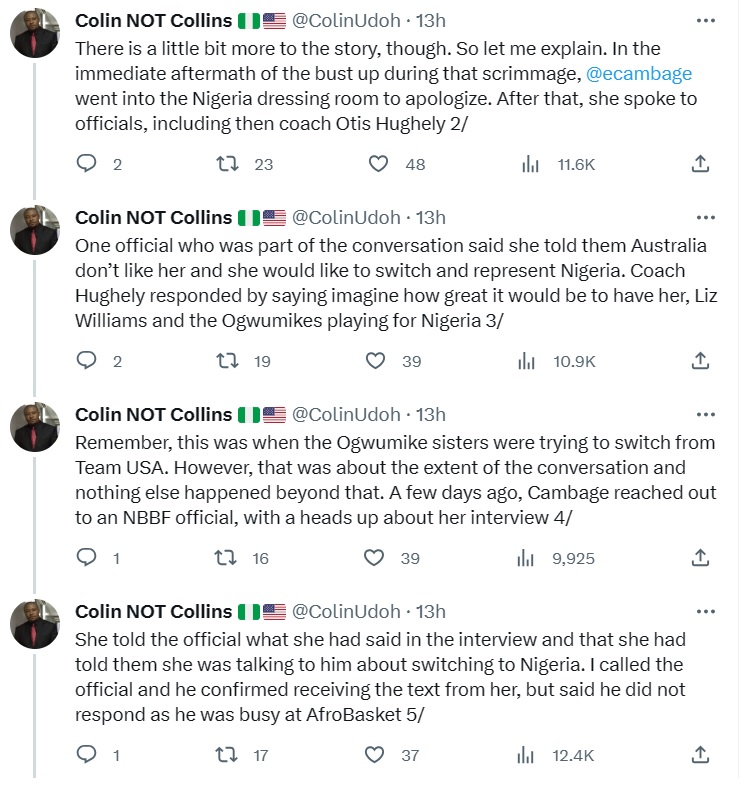Reply to the tweet ending in 3/
Image resolution: width=746 pixels, height=807 pixels.
pos(88,361)
